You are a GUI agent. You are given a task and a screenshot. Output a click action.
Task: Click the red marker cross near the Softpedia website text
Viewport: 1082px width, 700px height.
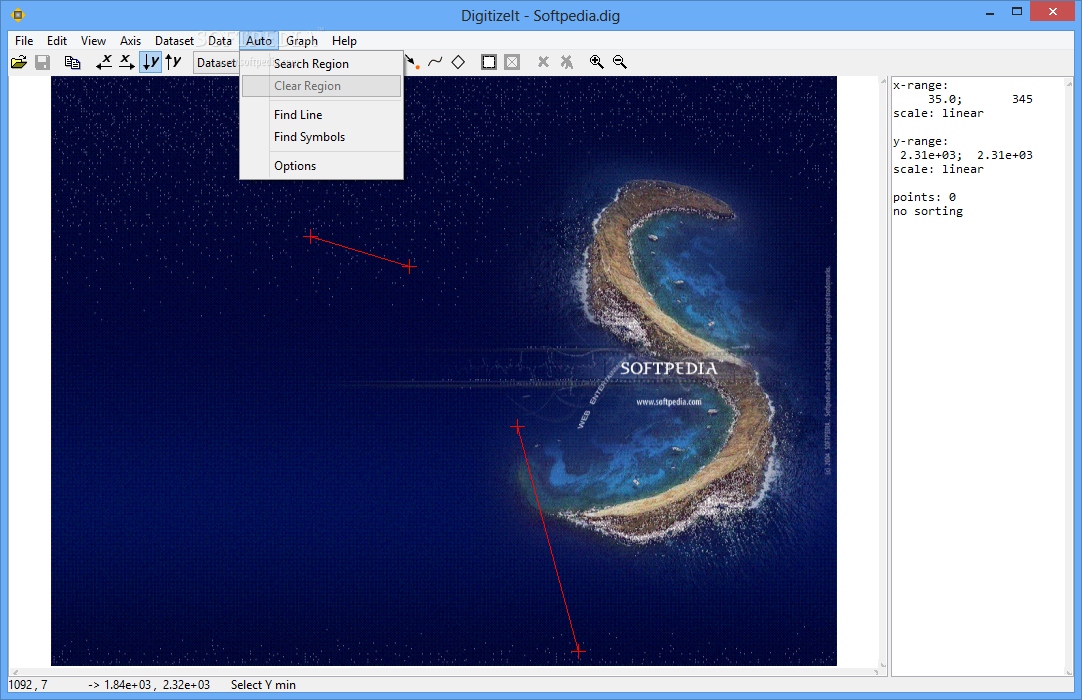click(518, 427)
